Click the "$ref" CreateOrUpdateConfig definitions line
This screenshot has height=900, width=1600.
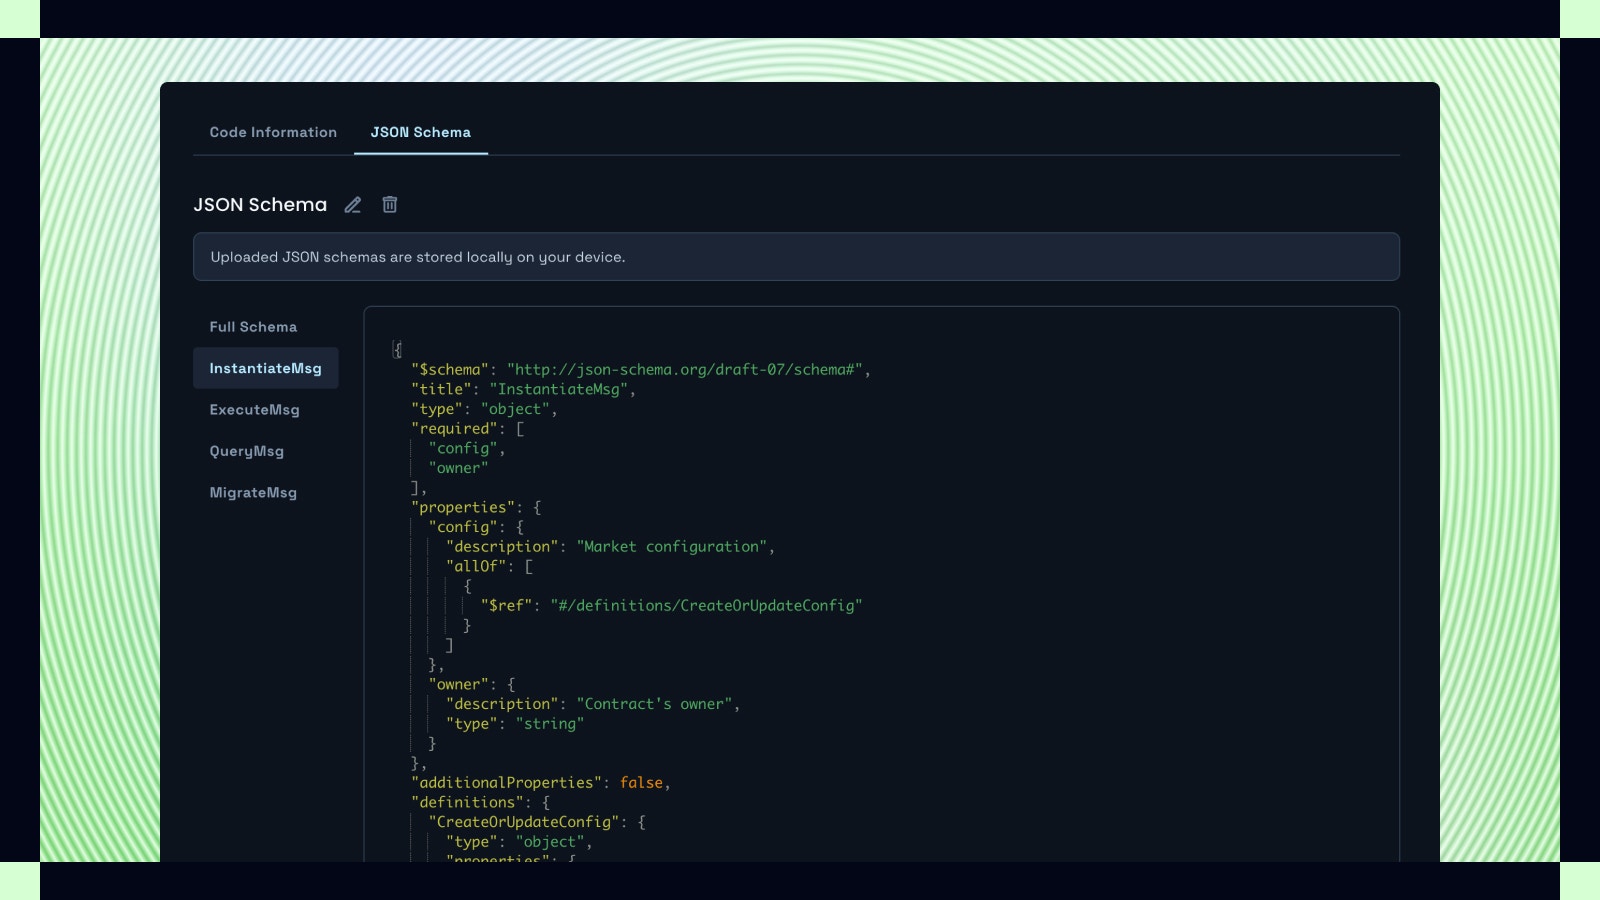click(x=671, y=606)
